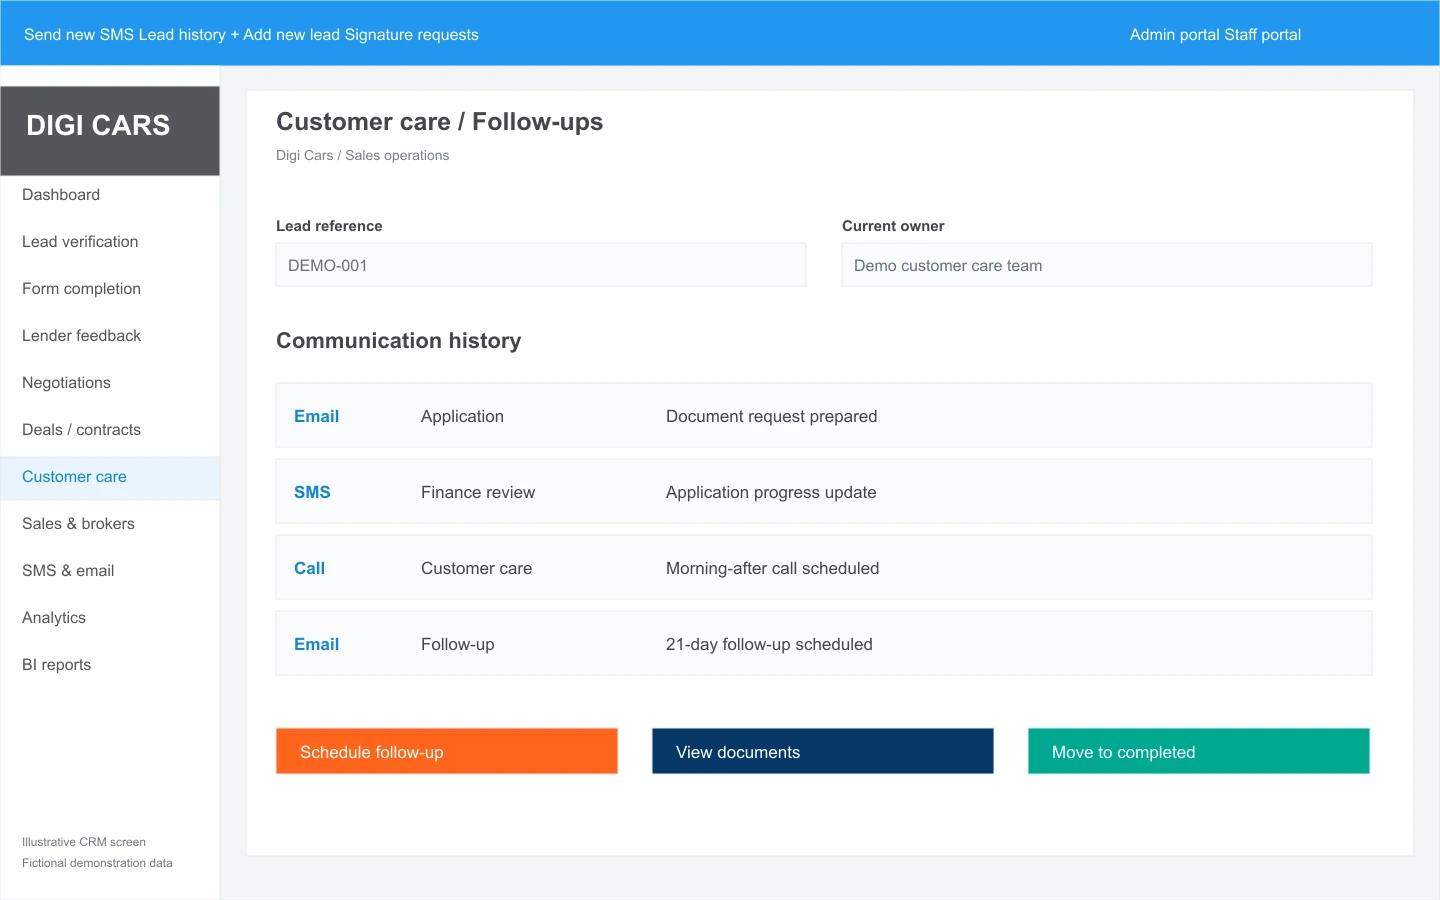Open the Email row for Application
The width and height of the screenshot is (1440, 900).
point(824,415)
